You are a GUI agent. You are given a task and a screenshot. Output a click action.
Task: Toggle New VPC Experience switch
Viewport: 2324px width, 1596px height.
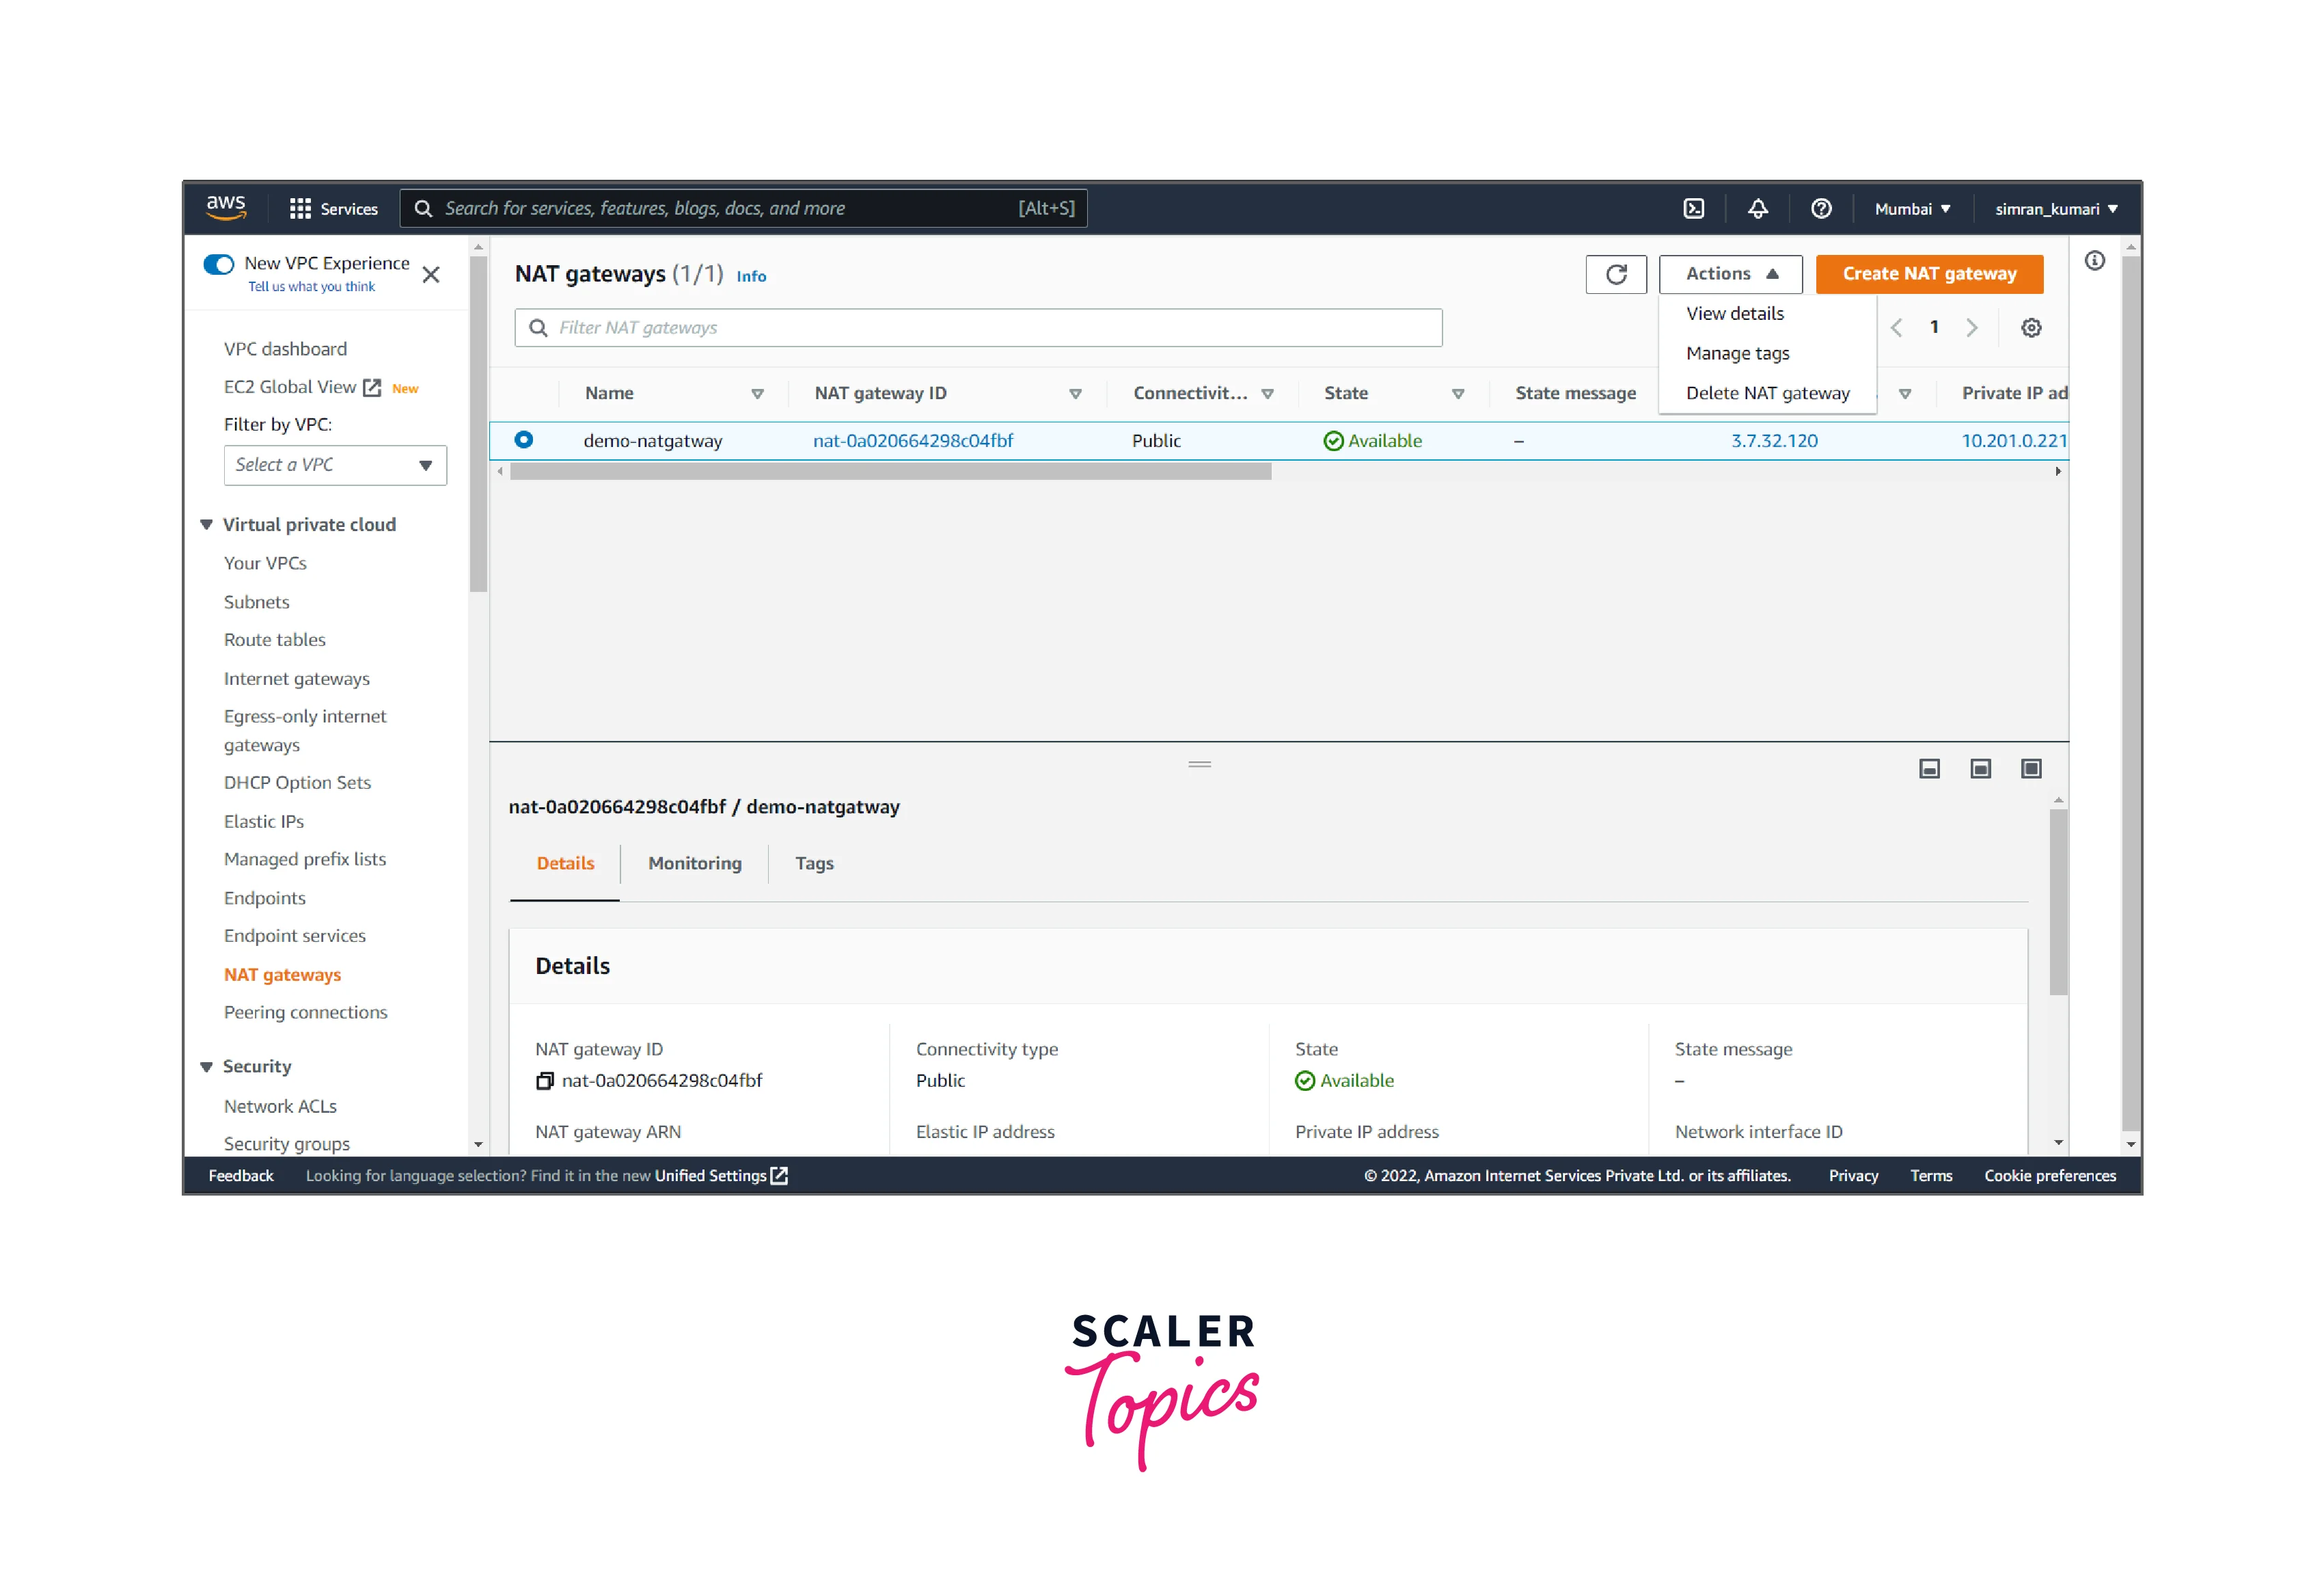[218, 264]
